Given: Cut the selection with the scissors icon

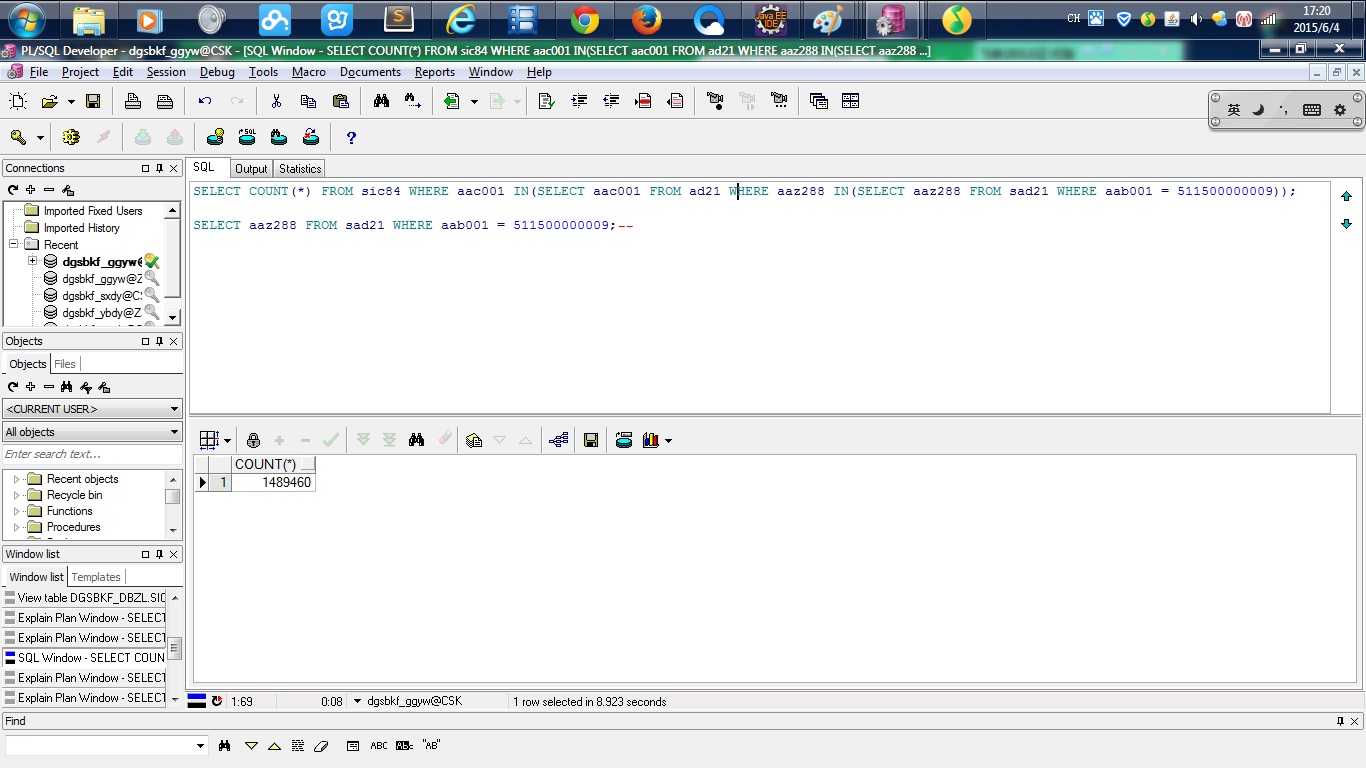Looking at the screenshot, I should click(276, 101).
